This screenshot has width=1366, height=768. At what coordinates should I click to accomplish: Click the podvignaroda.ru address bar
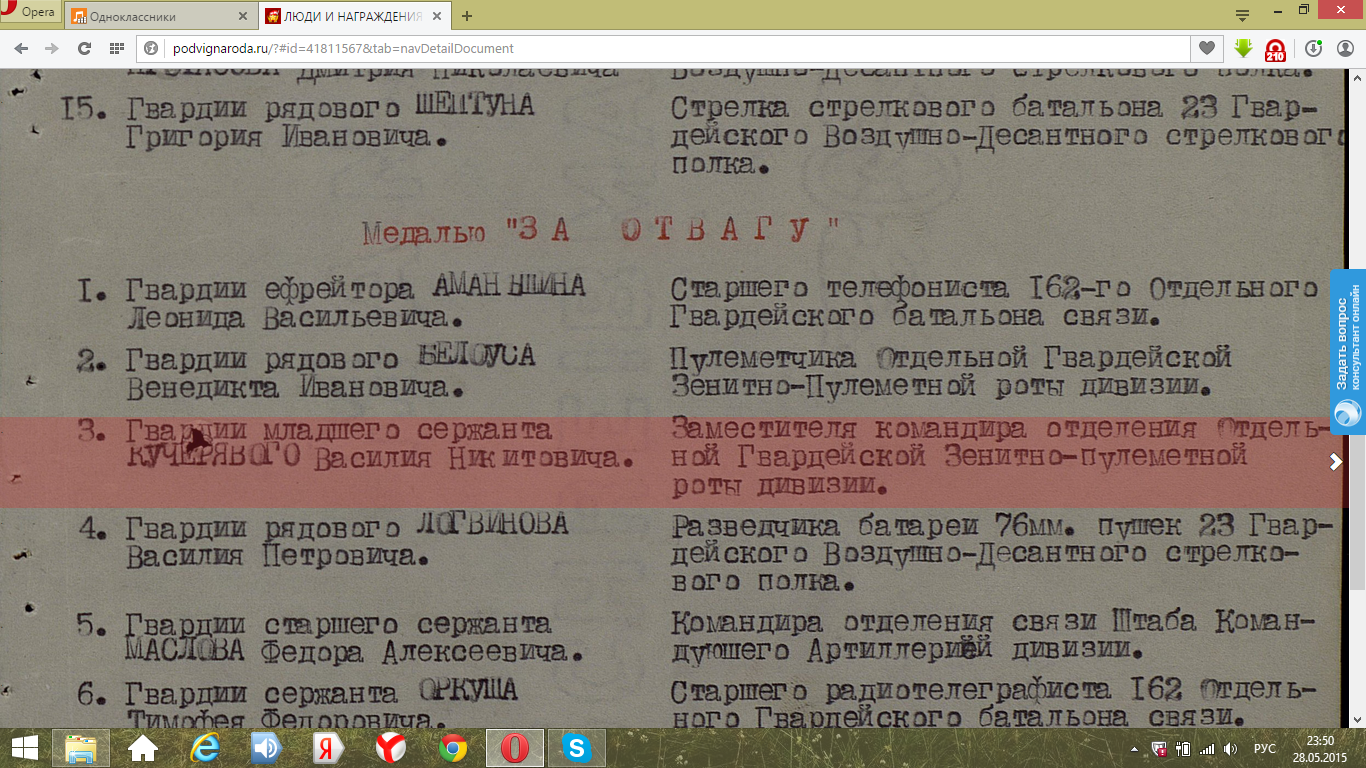(x=660, y=48)
